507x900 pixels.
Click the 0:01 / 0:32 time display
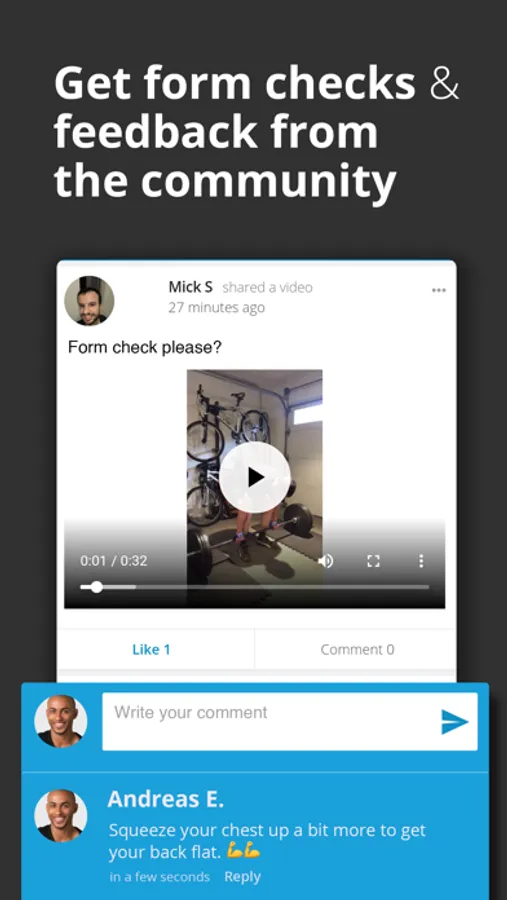(x=114, y=561)
